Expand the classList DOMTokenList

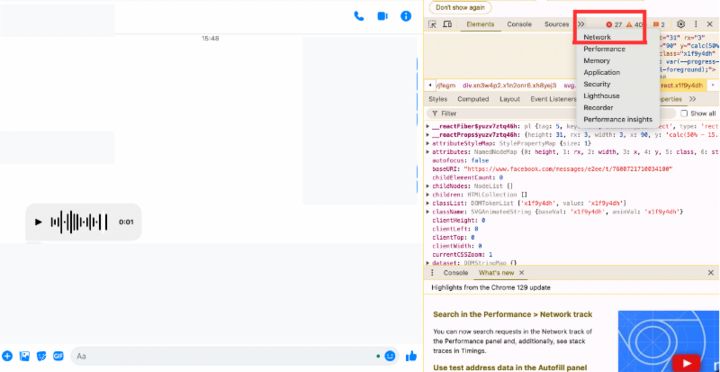click(428, 203)
